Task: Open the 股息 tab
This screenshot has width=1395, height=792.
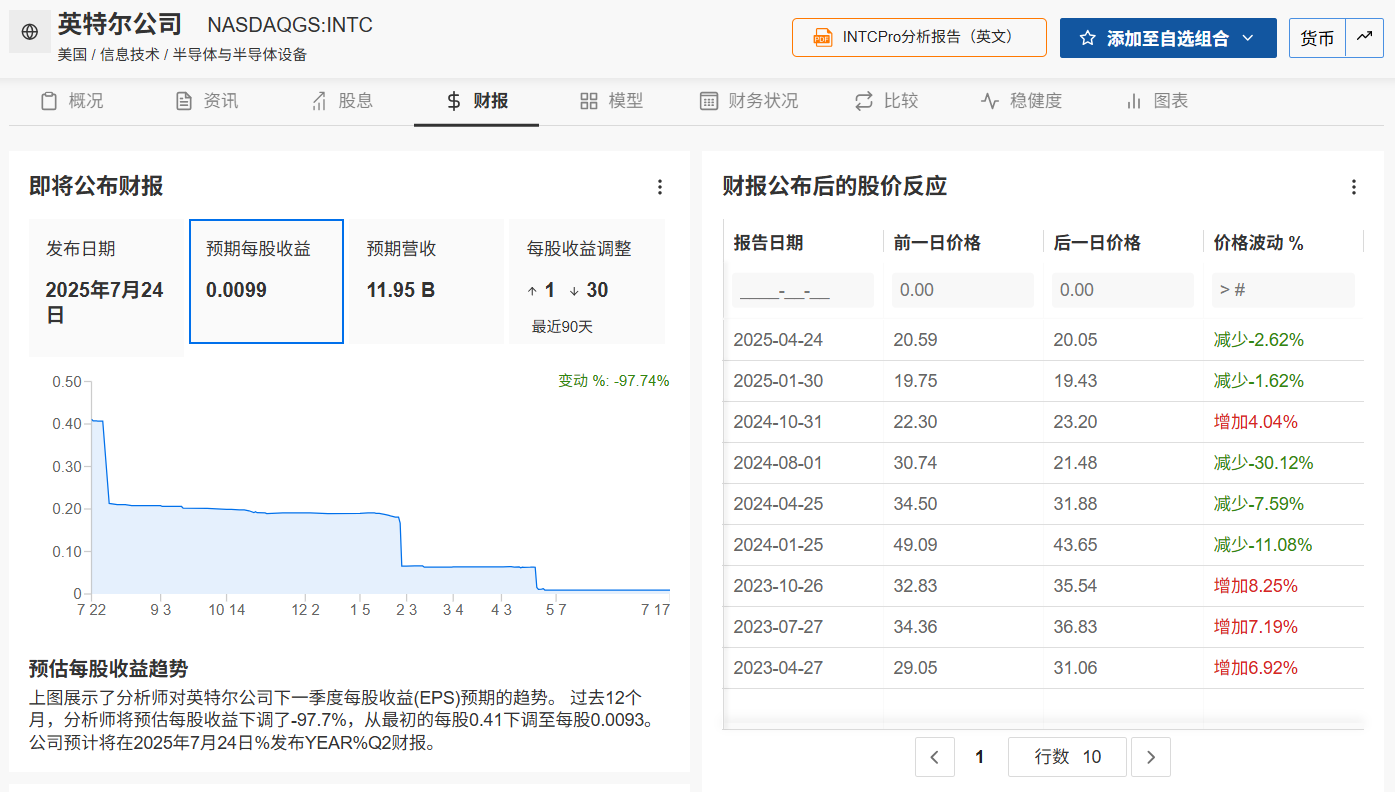Action: pos(342,101)
